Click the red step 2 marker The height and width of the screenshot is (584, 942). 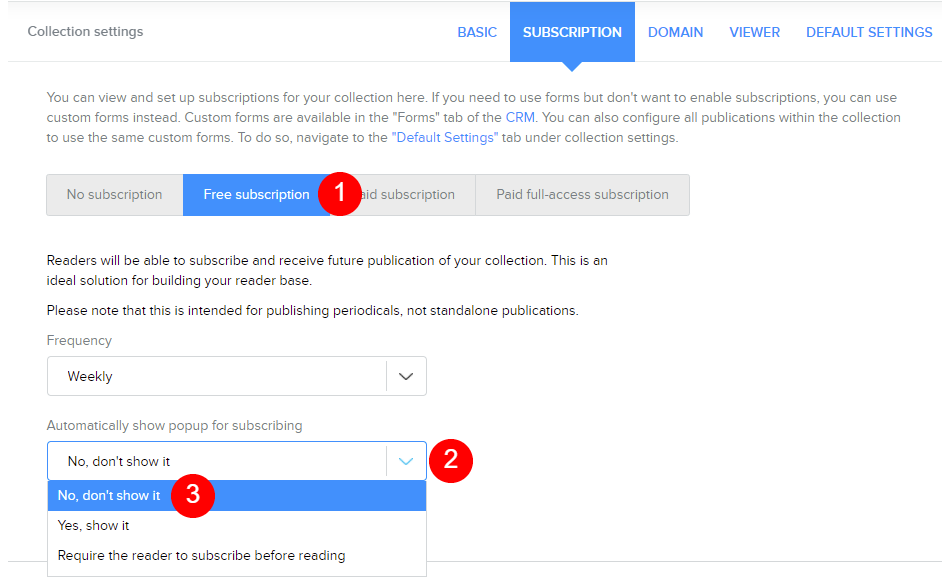tap(451, 460)
